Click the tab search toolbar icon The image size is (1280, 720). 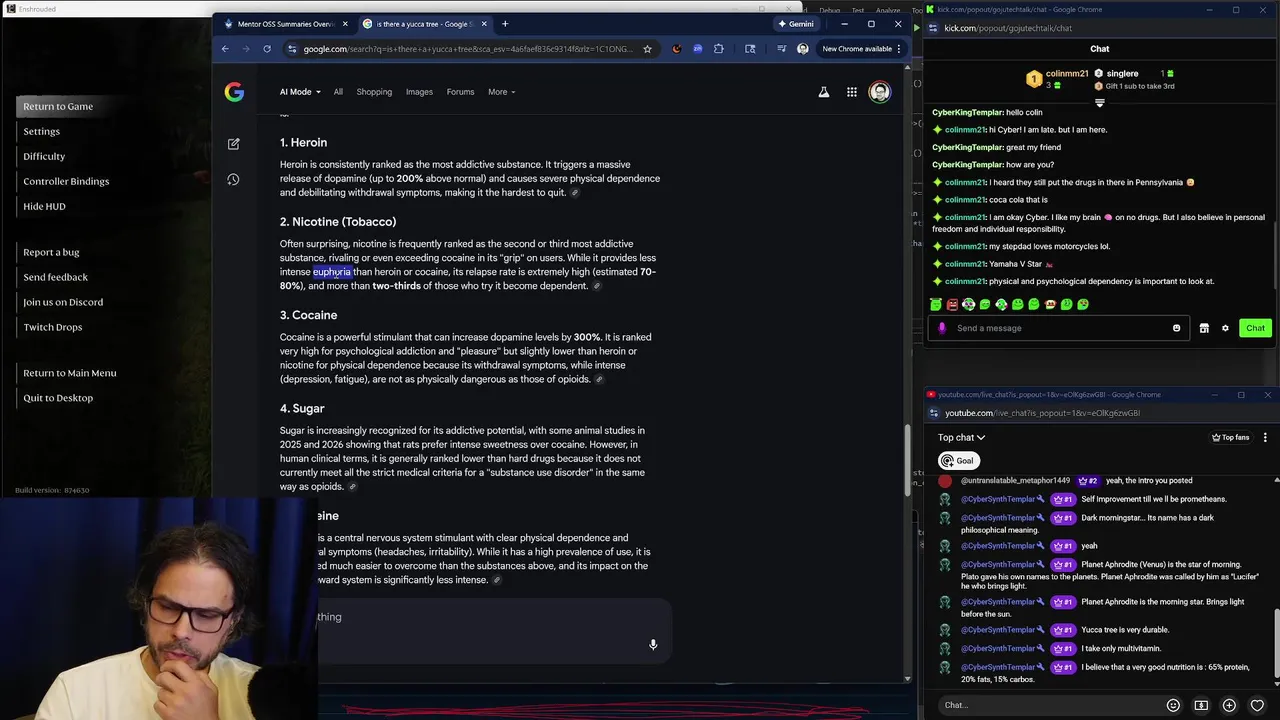click(750, 49)
